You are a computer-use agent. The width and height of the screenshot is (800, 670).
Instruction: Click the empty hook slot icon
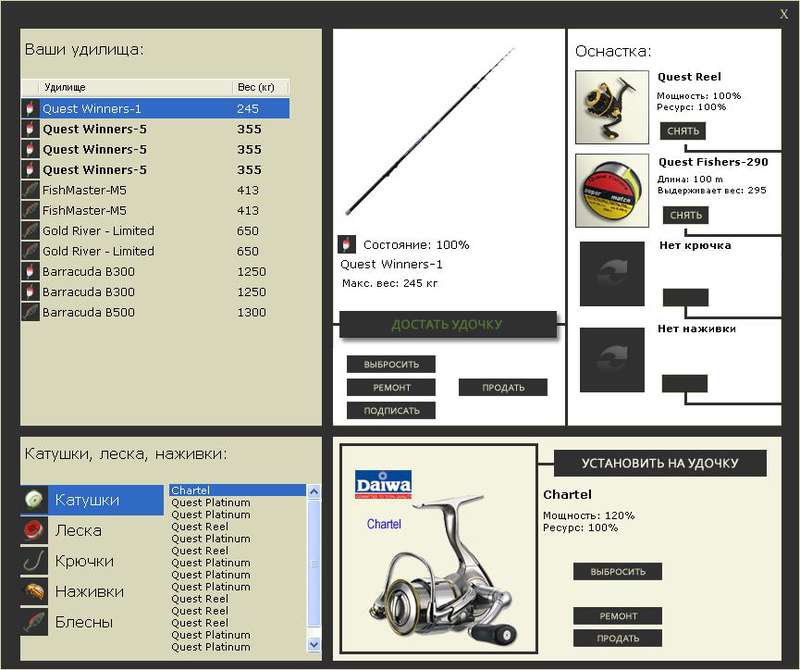[612, 274]
